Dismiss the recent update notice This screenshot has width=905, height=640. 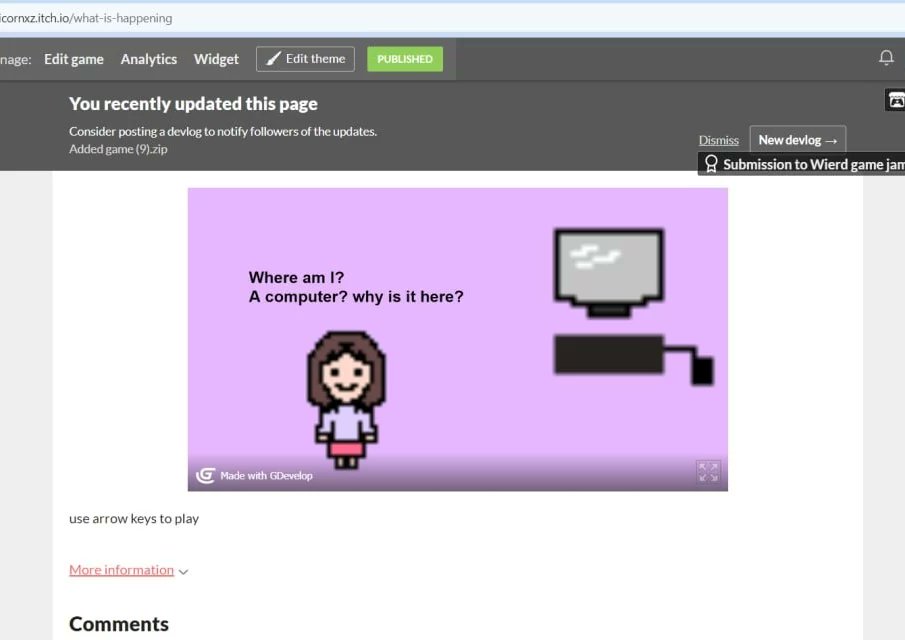[x=719, y=140]
